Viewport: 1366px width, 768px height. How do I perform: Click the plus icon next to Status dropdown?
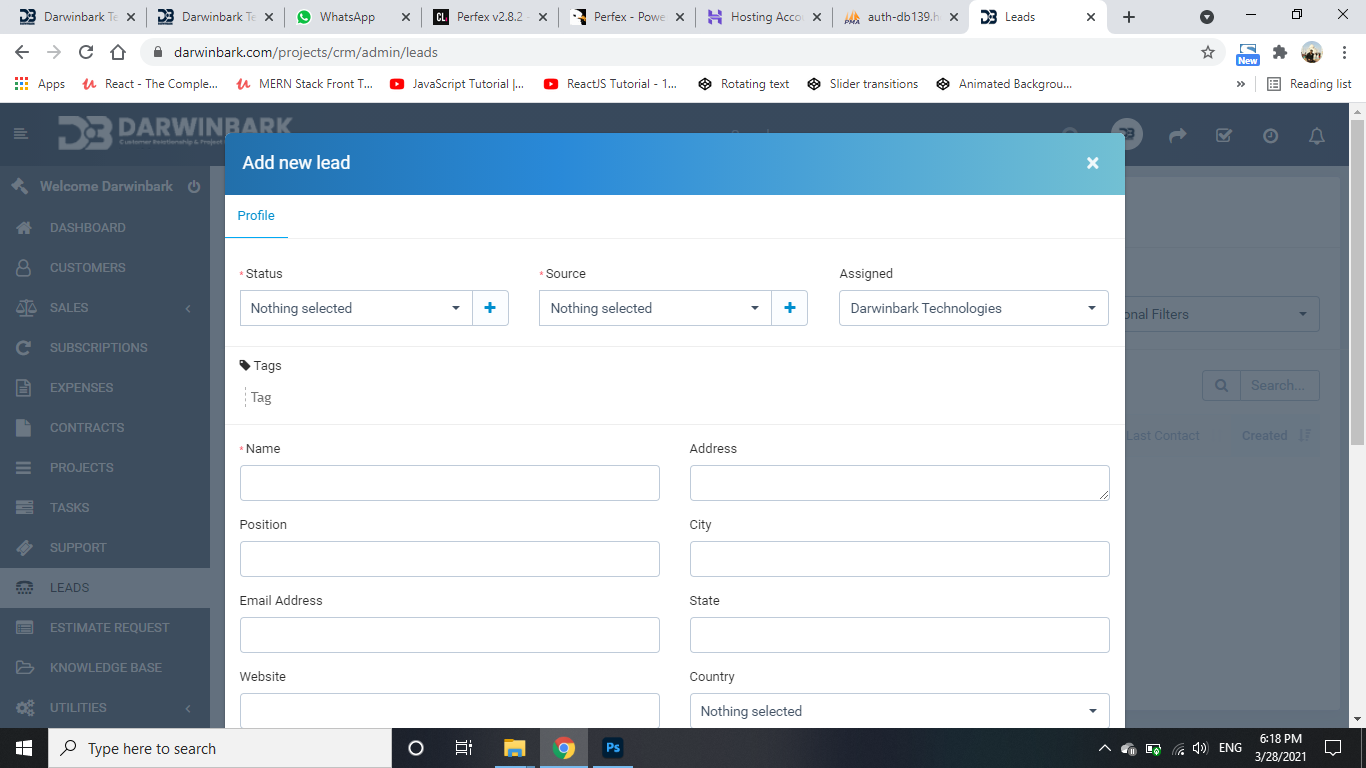(x=490, y=308)
